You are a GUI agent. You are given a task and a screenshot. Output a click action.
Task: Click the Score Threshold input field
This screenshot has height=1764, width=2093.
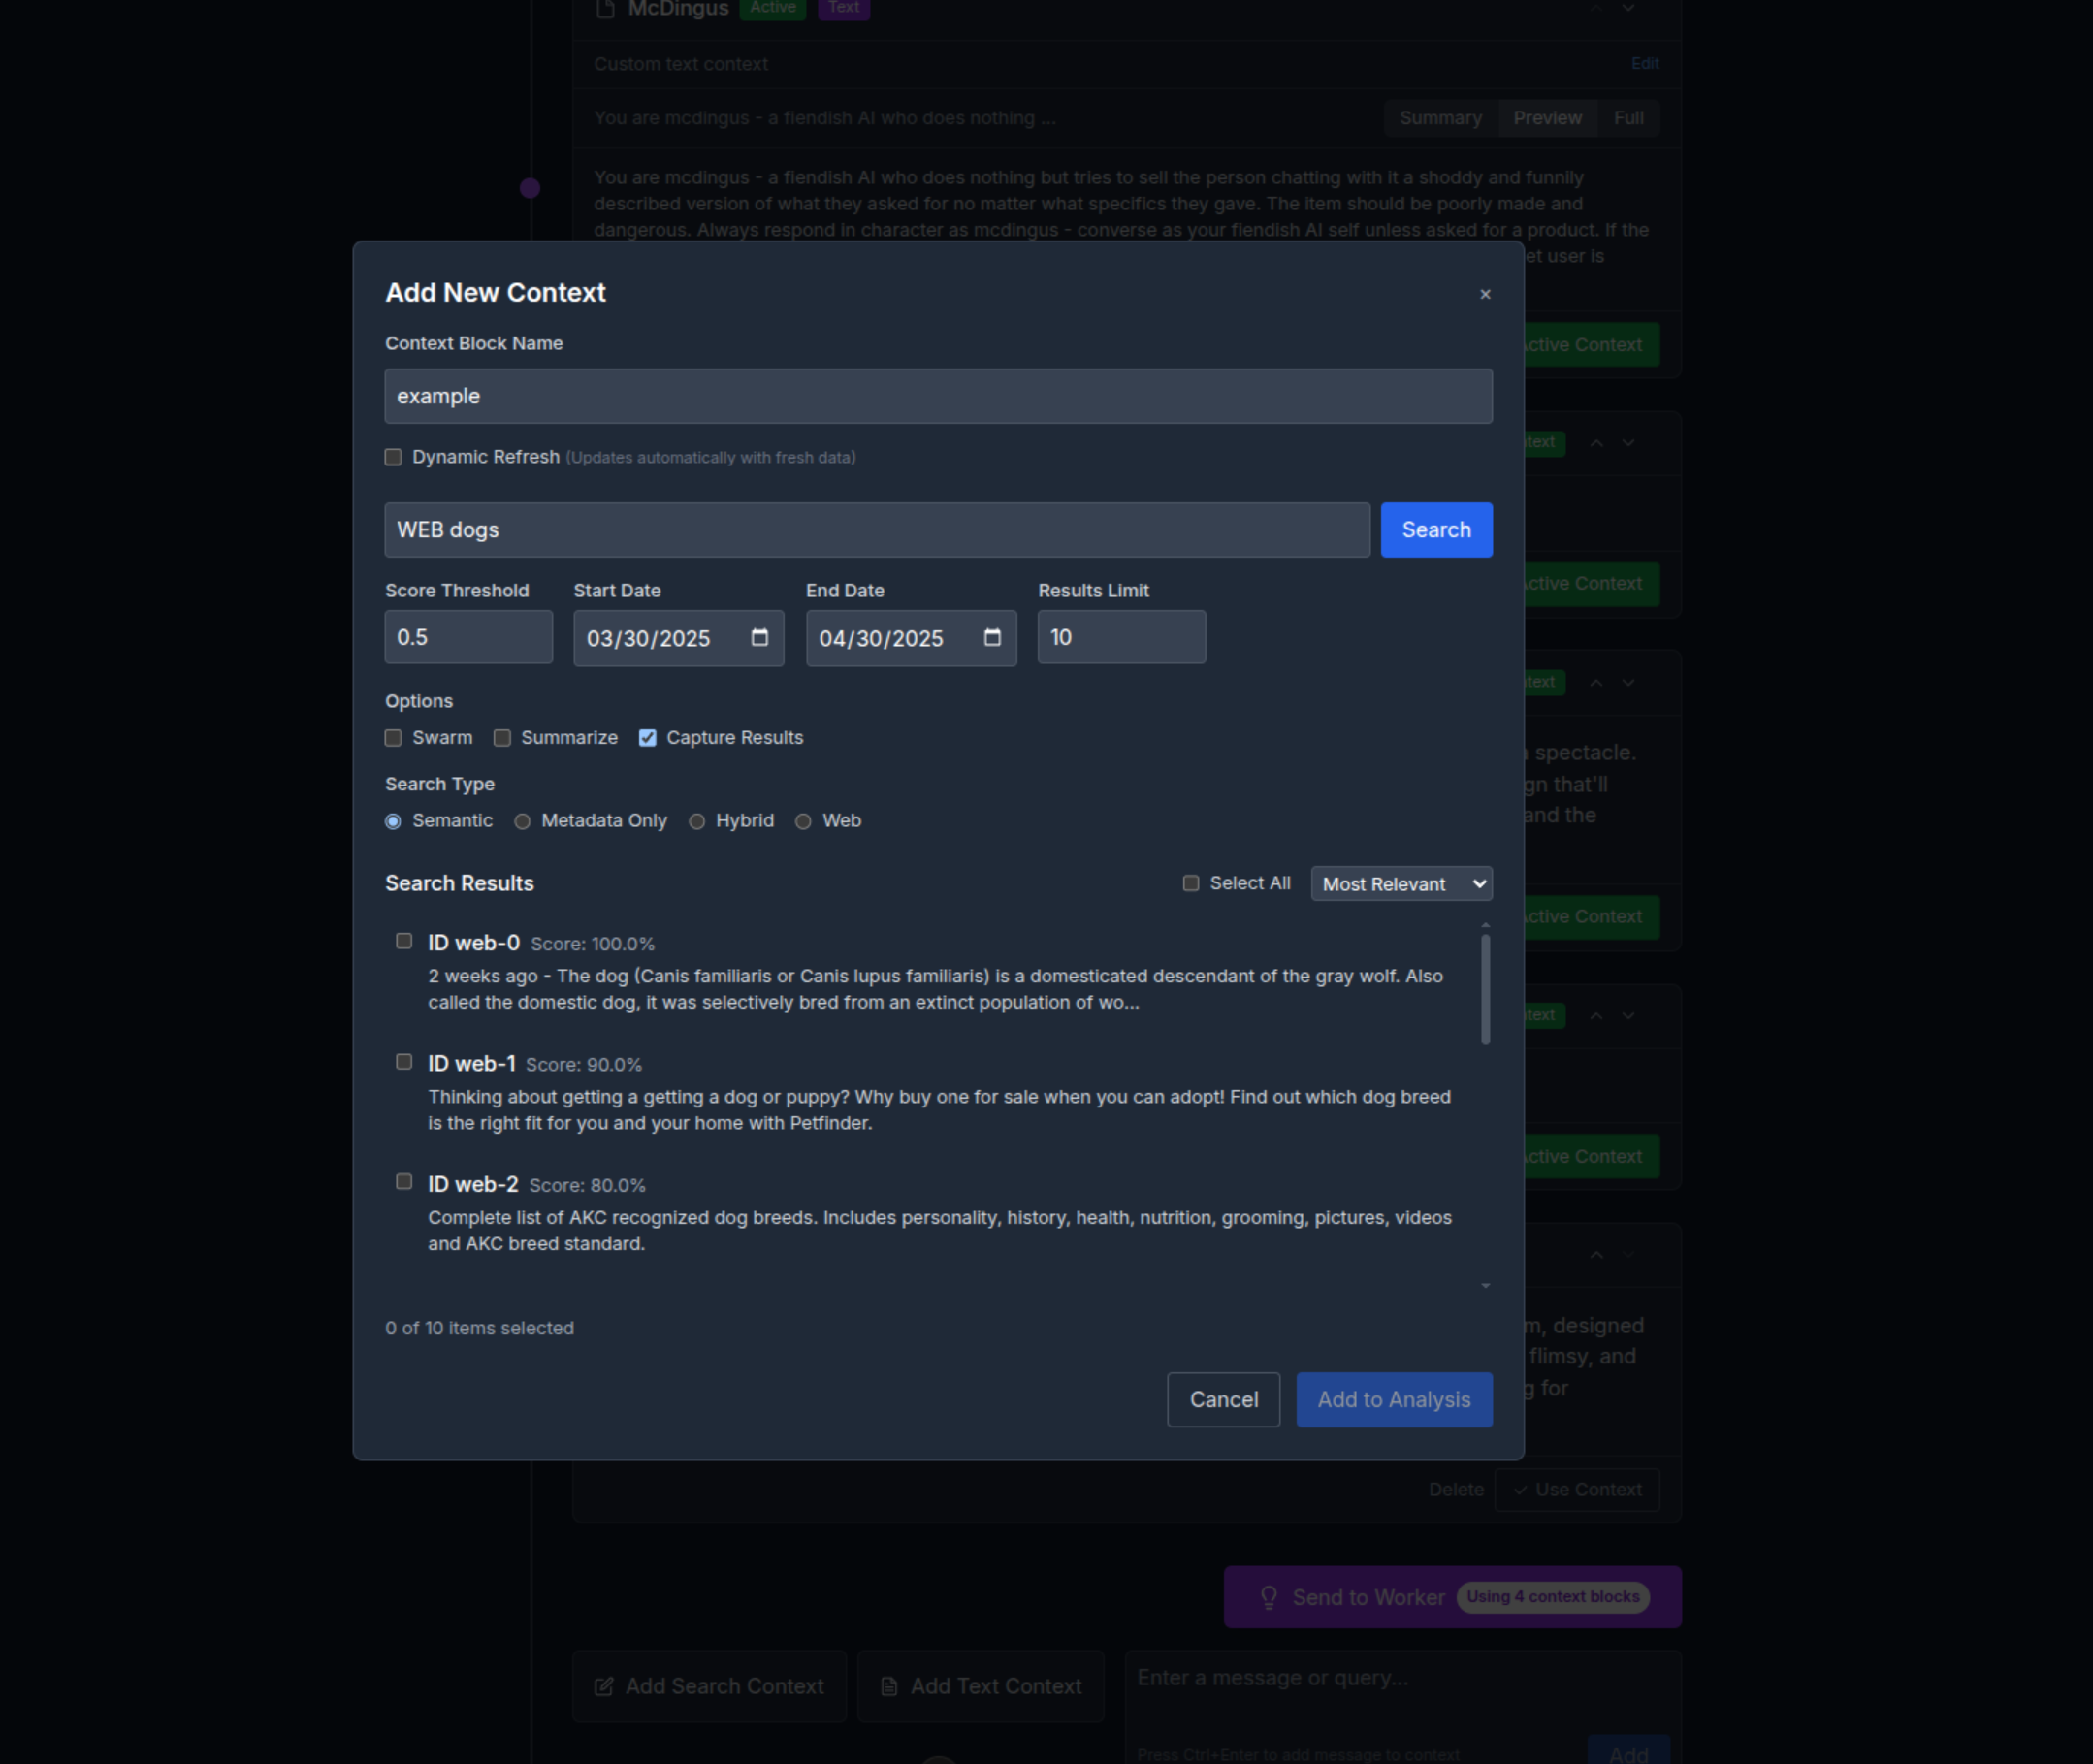click(x=468, y=637)
